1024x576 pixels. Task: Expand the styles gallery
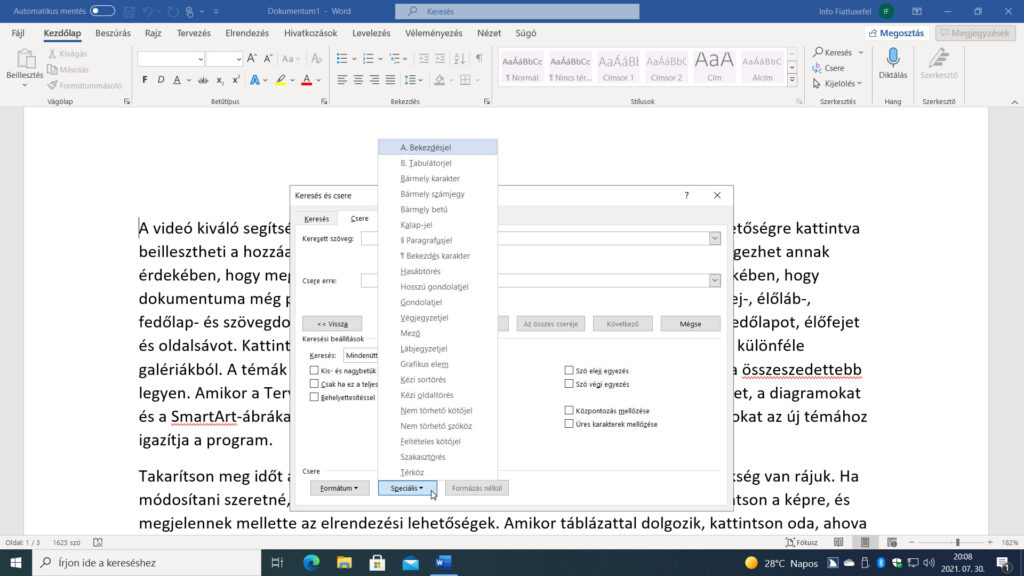pos(792,80)
